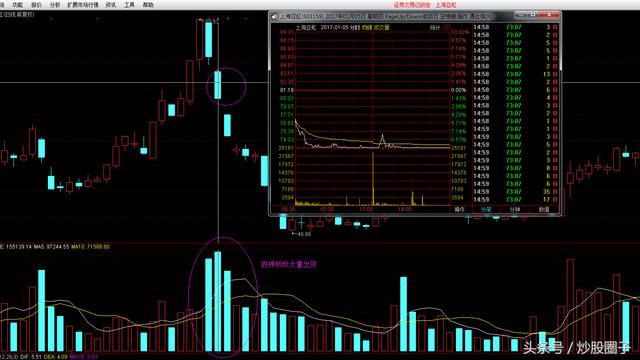
Task: Click the circled cyan candlestick on the crosshair
Action: point(218,85)
